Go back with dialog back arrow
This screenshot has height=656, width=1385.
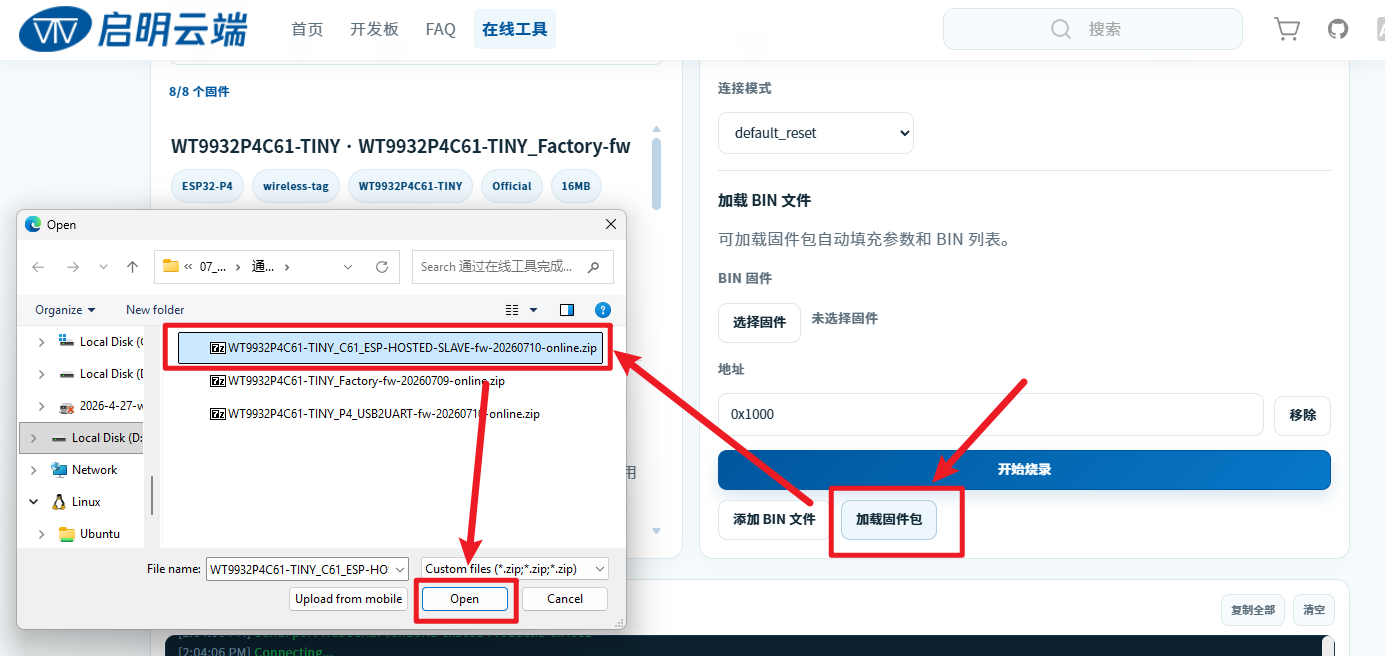click(x=38, y=267)
